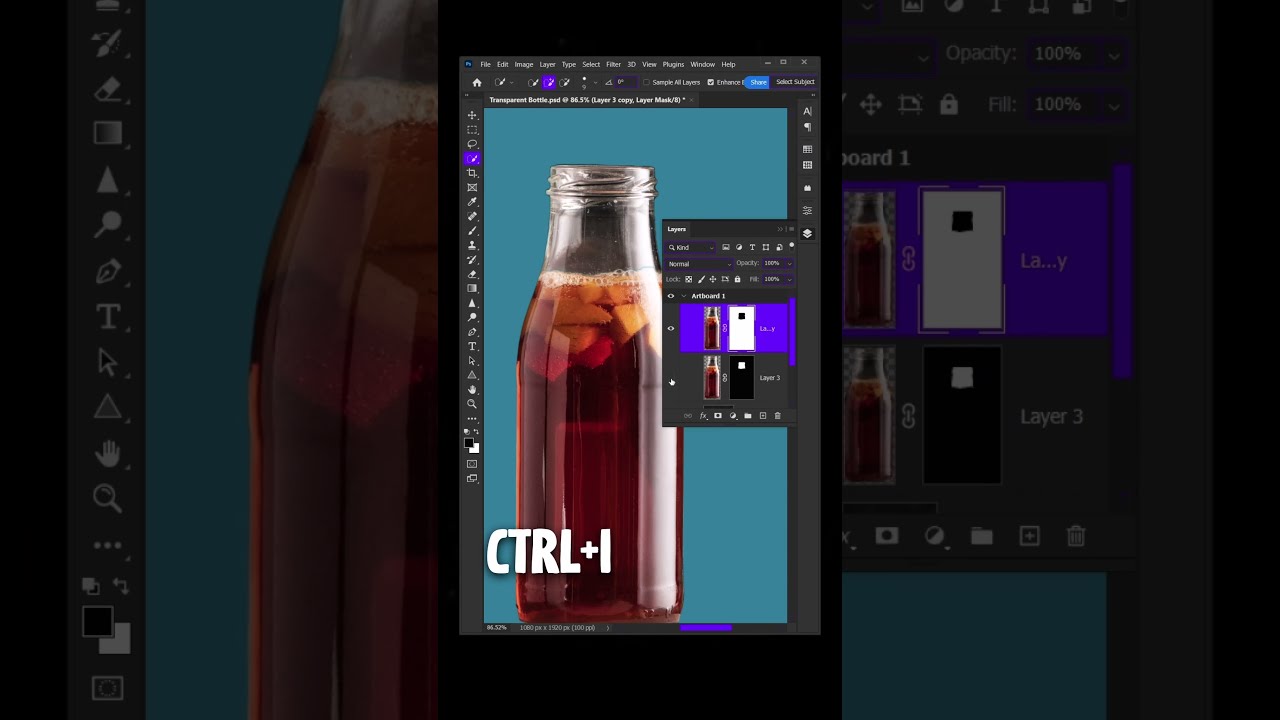Screen dimensions: 1280x720
Task: Choose Add to Selection mode
Action: tap(549, 82)
